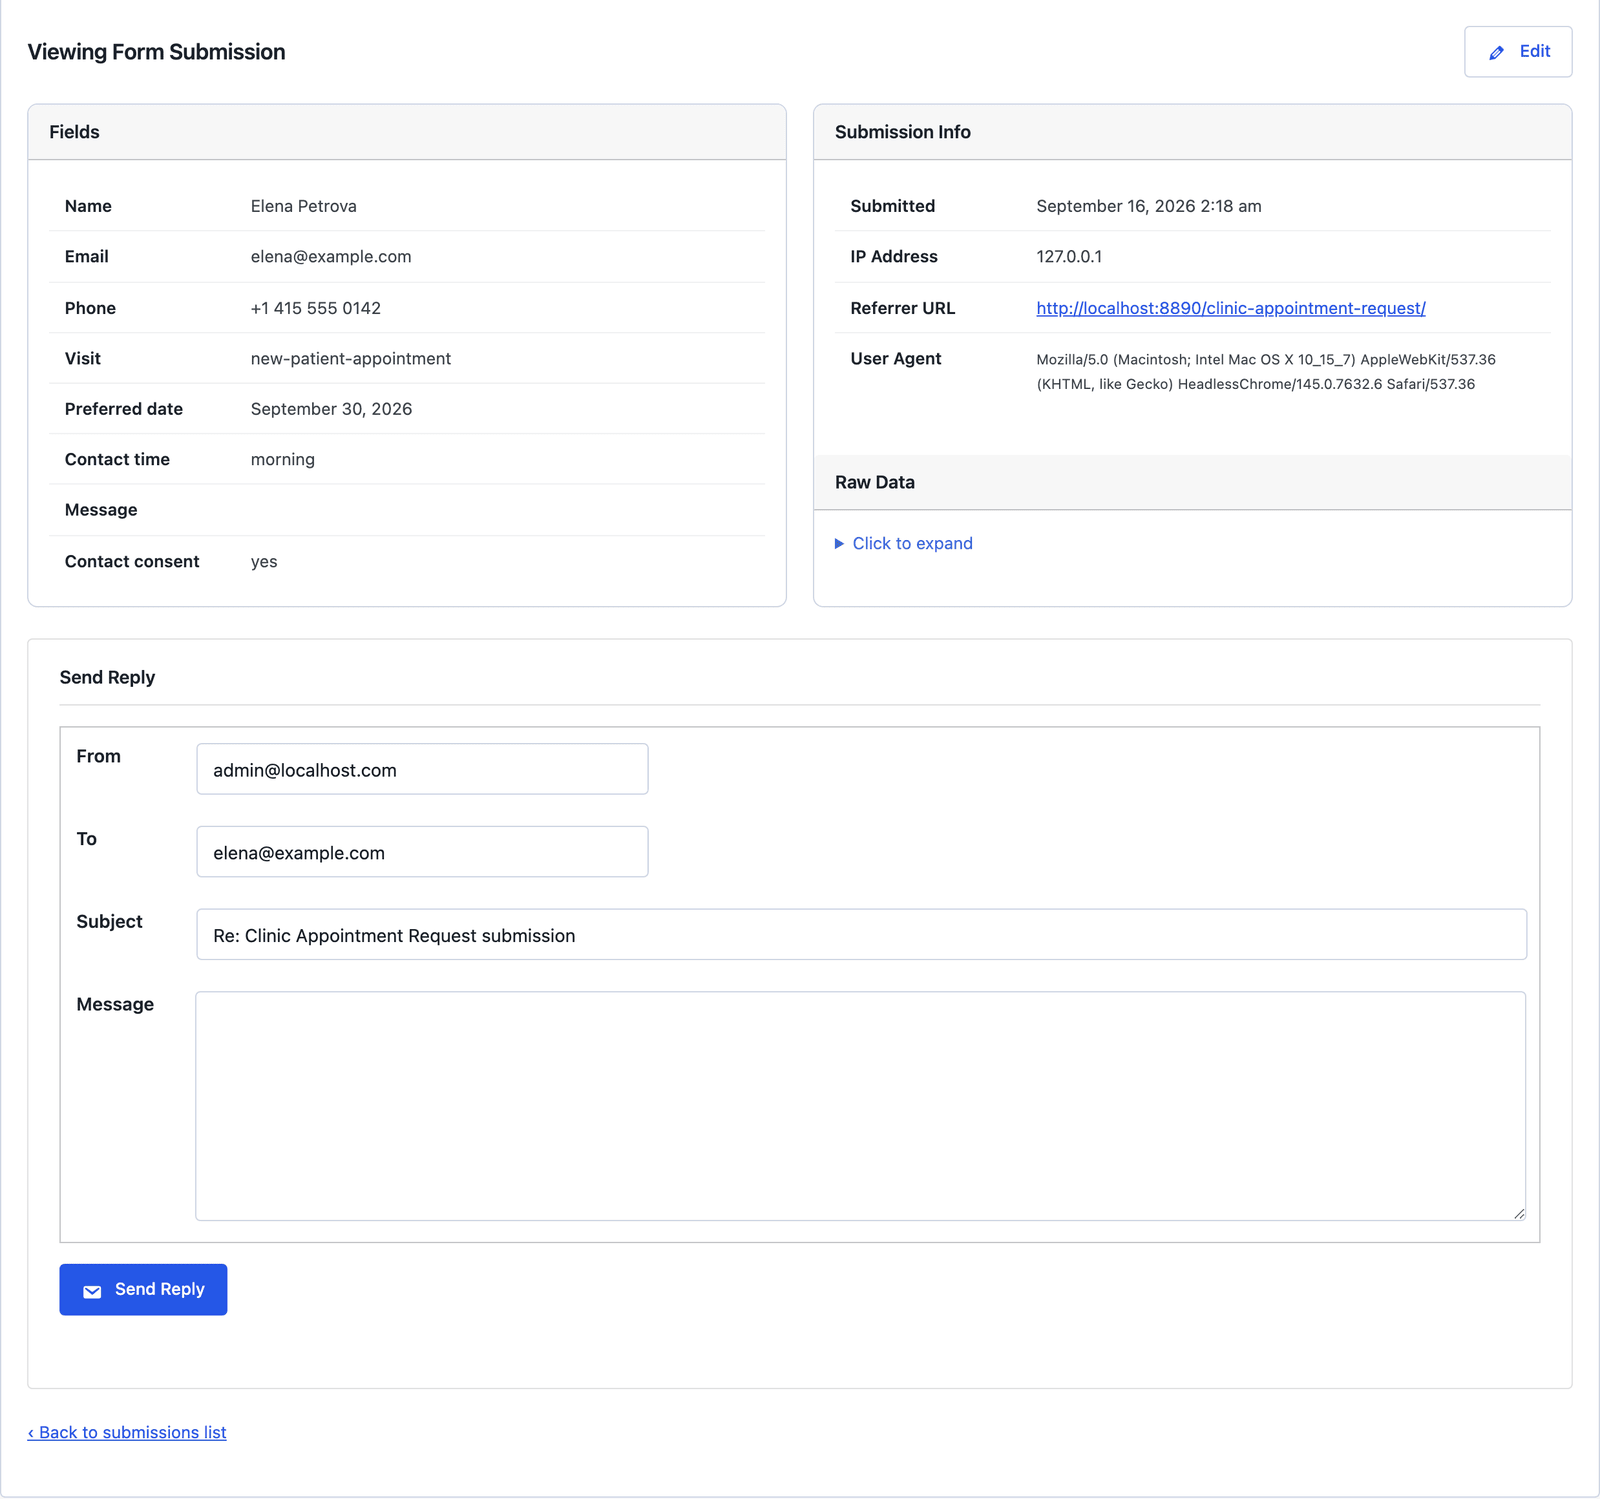Expand the Raw Data disclosure triangle
Image resolution: width=1600 pixels, height=1499 pixels.
click(839, 544)
